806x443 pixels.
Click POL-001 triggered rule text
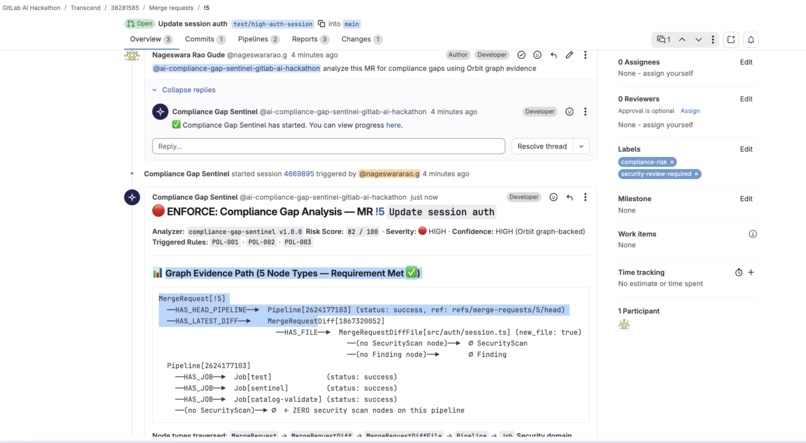[225, 242]
